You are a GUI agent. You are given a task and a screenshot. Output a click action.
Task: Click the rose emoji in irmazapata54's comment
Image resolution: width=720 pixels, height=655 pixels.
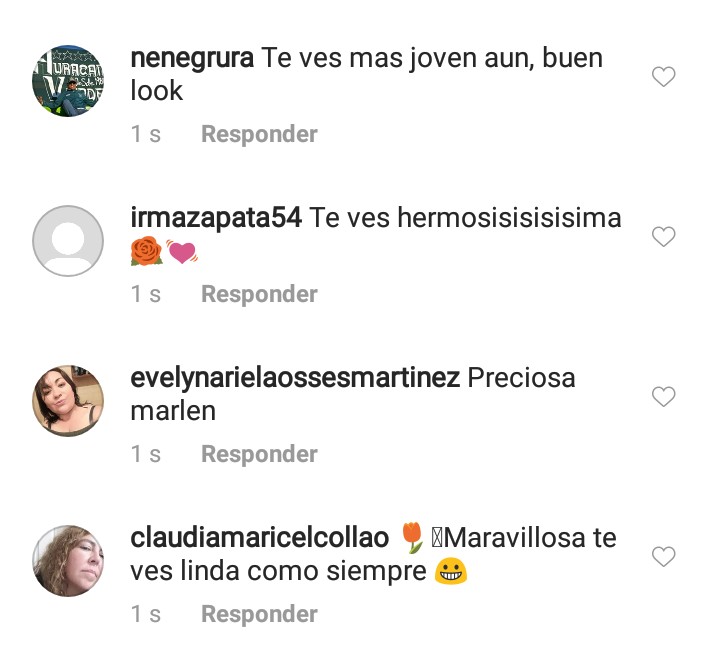click(146, 251)
